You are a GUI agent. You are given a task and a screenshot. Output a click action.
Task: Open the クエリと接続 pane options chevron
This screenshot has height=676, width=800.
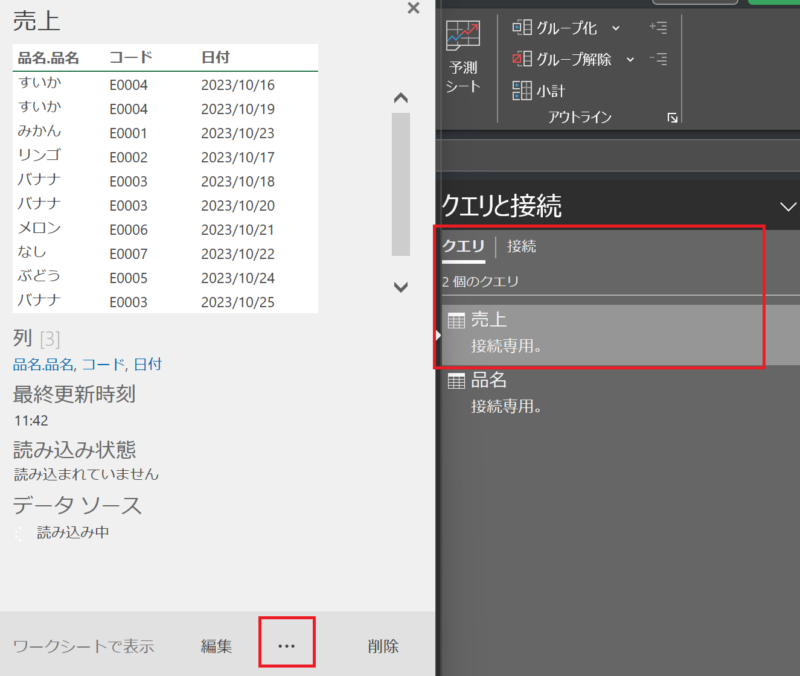[x=786, y=206]
